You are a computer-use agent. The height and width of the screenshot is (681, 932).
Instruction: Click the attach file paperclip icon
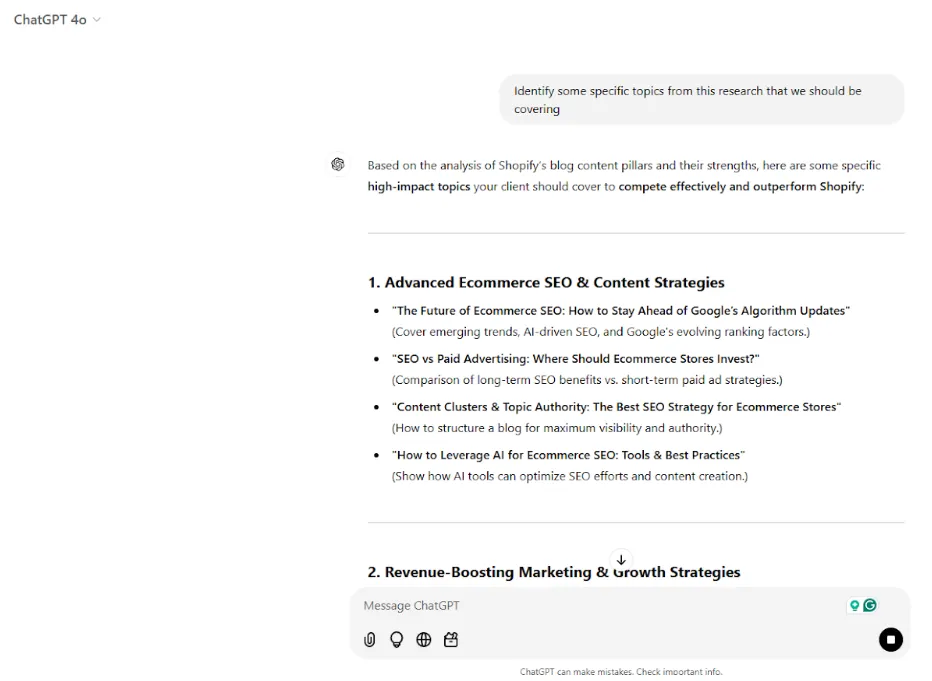coord(370,639)
